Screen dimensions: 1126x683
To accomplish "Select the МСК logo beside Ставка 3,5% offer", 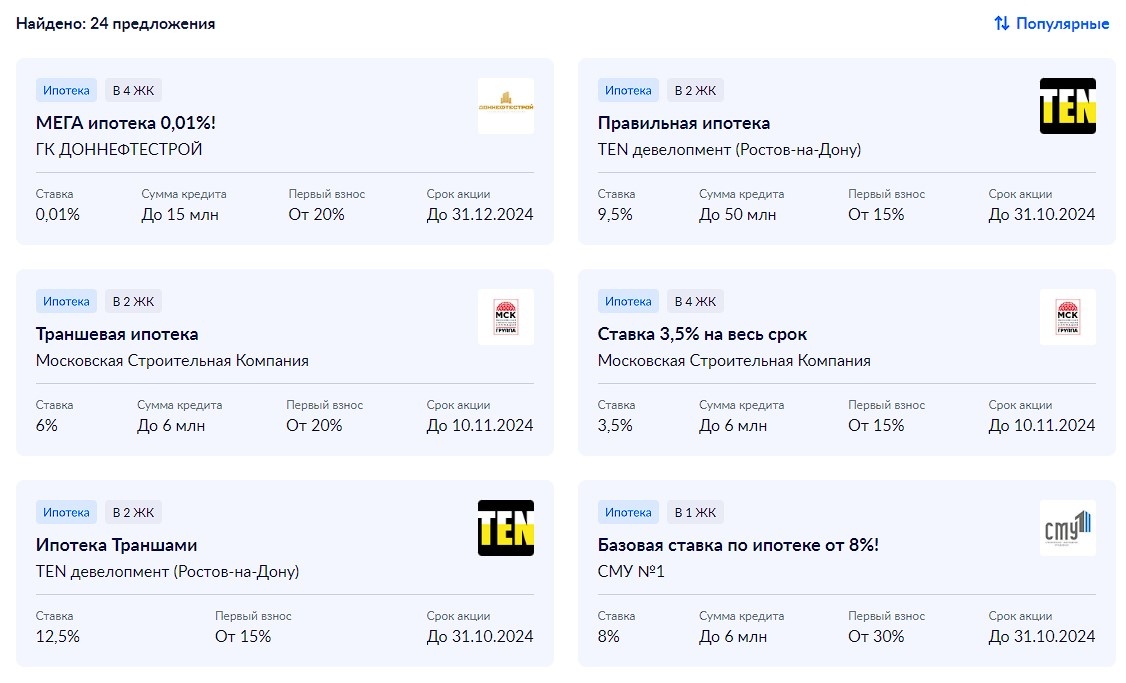I will tap(1068, 317).
